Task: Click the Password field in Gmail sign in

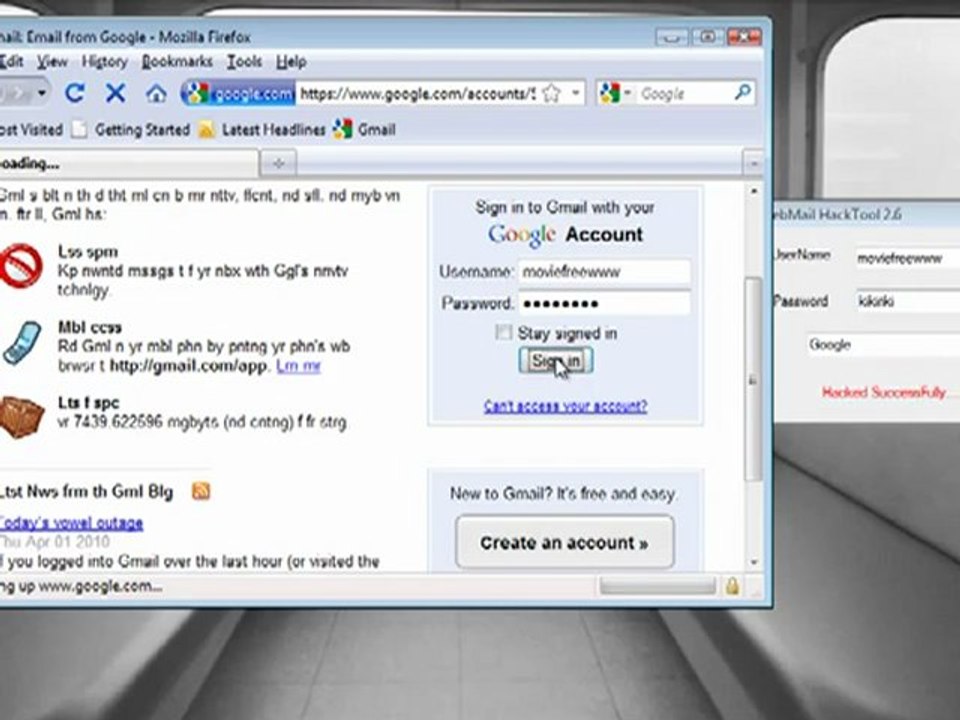Action: [x=605, y=303]
